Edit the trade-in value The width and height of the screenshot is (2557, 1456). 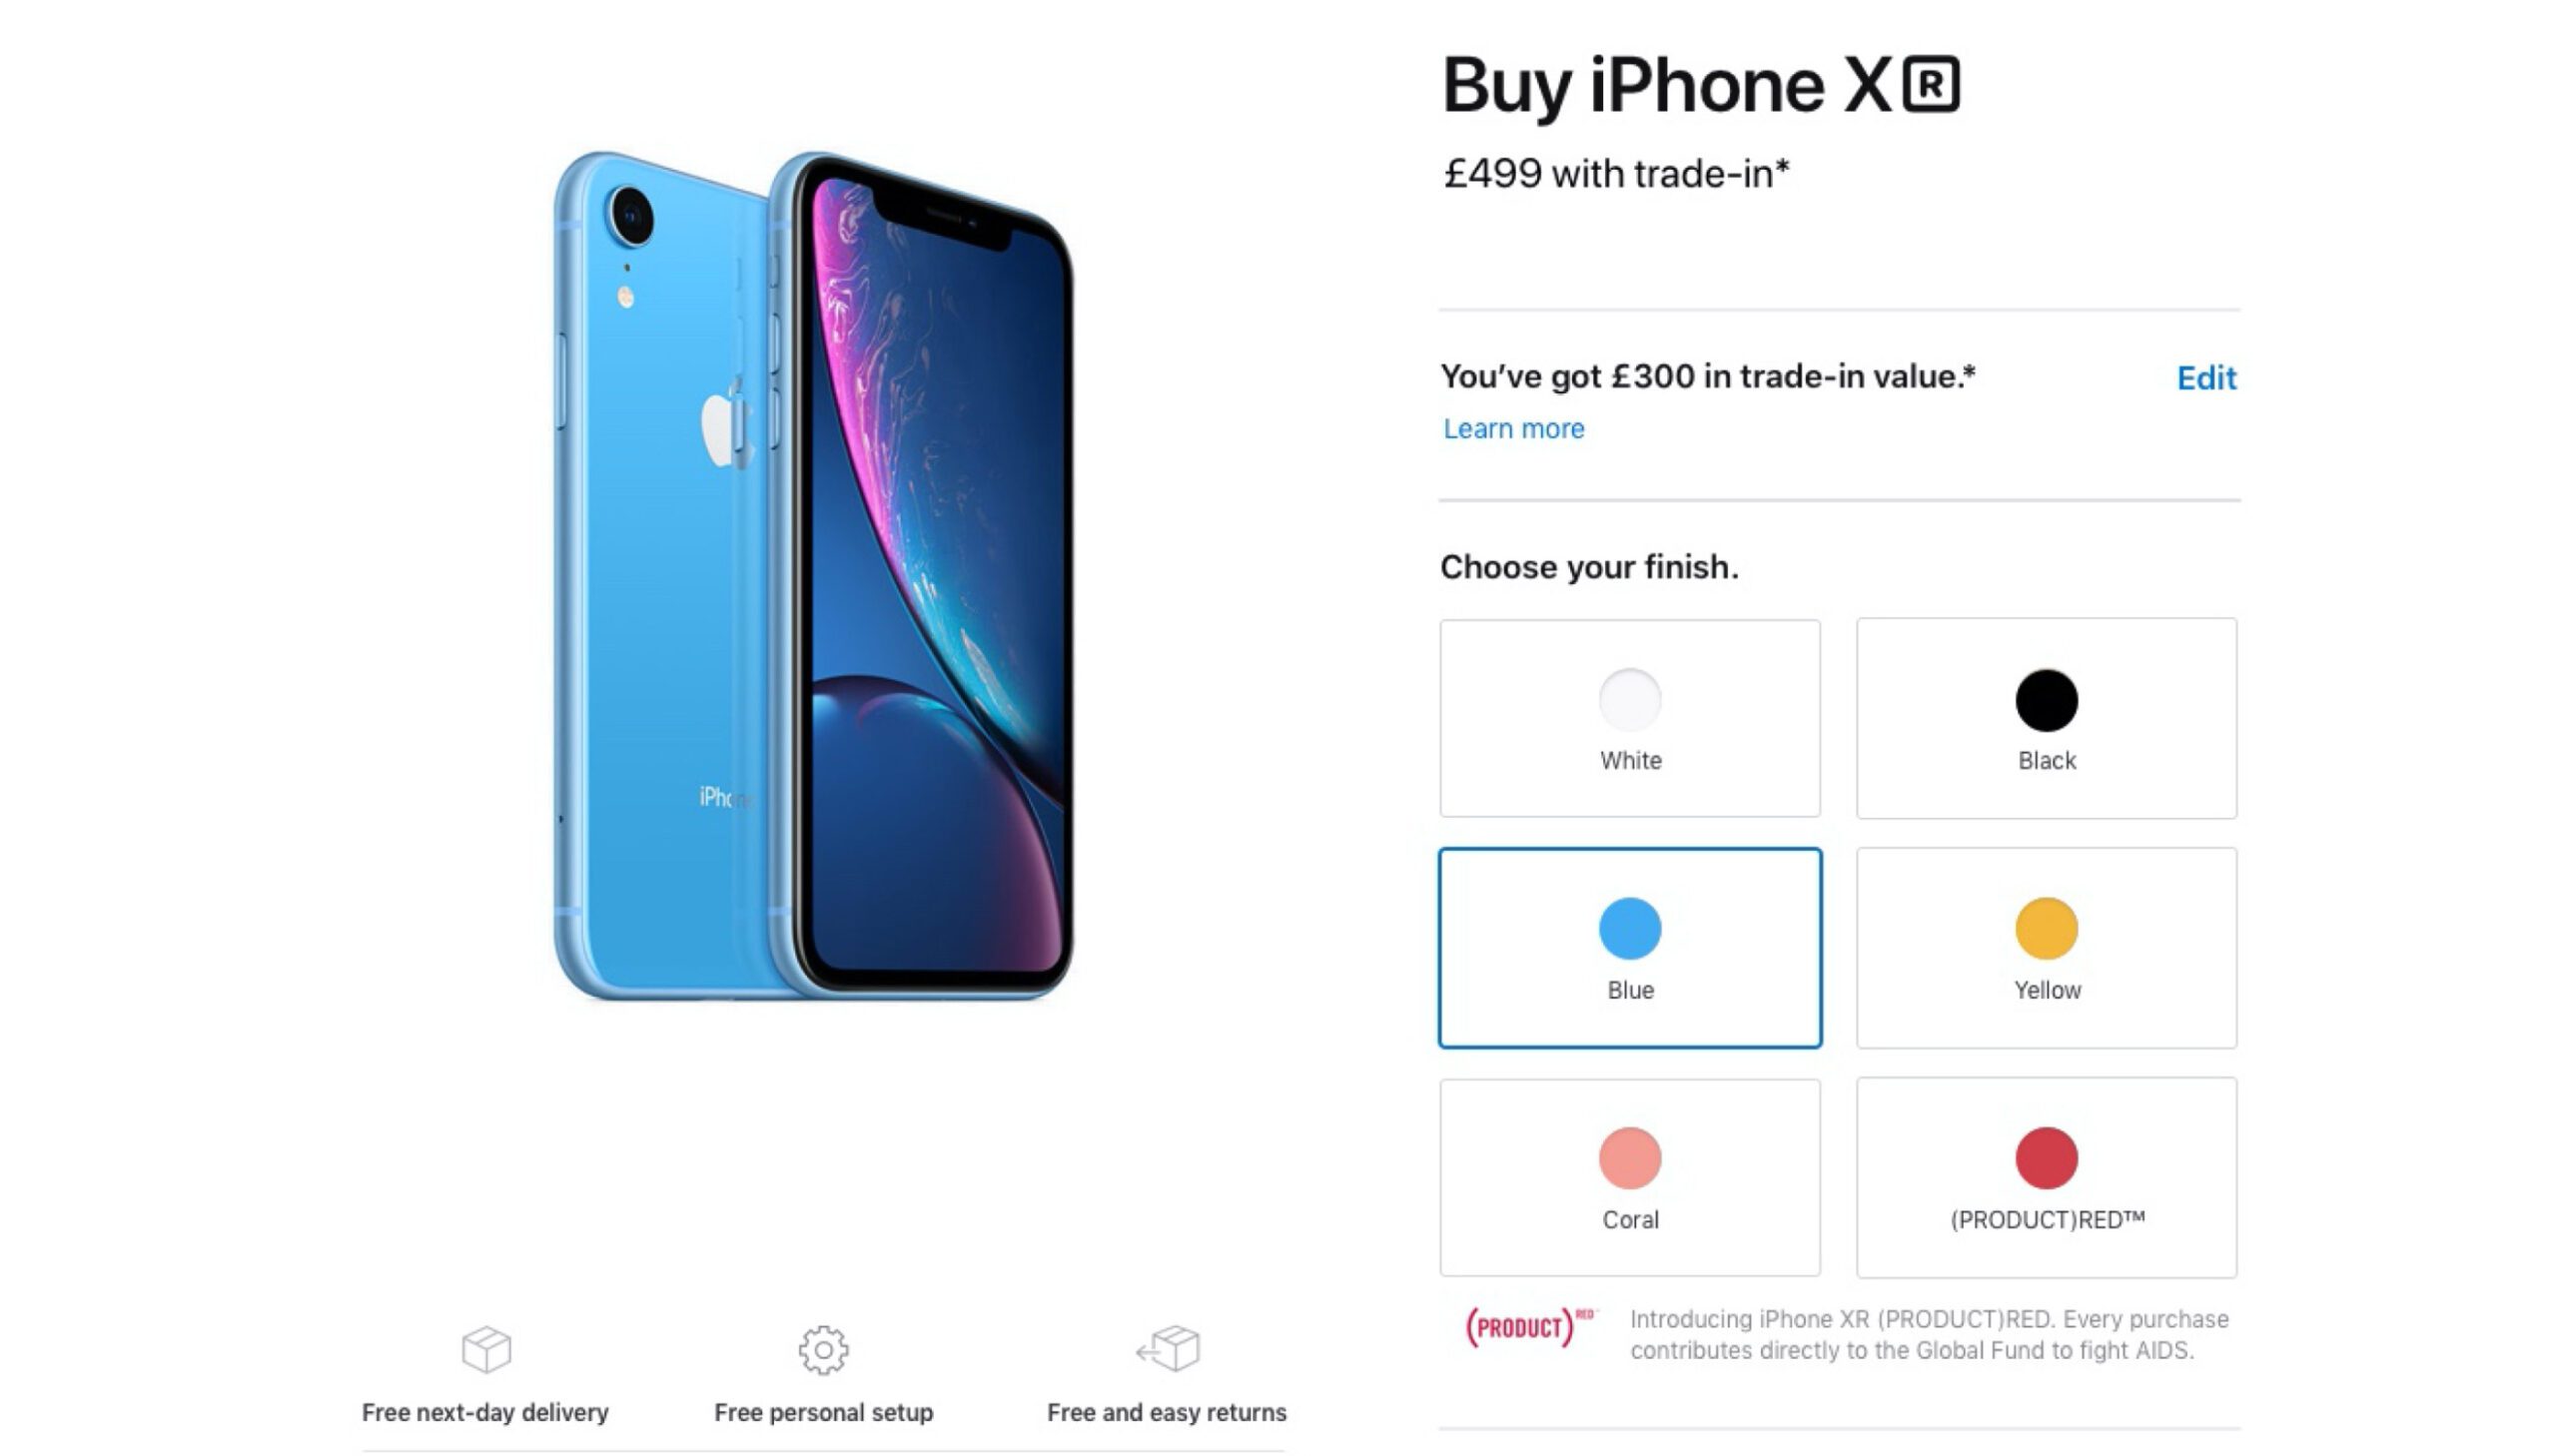(2206, 378)
